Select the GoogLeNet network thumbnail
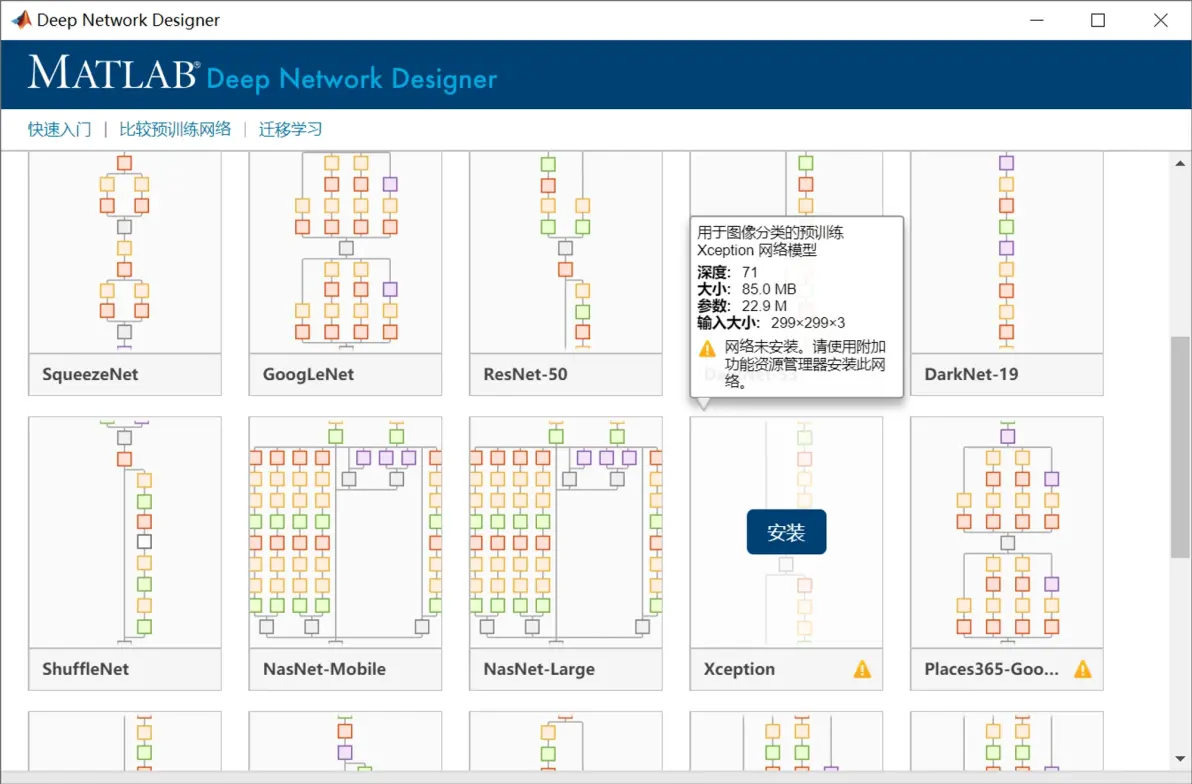Screen dimensions: 1192x784 [x=345, y=251]
